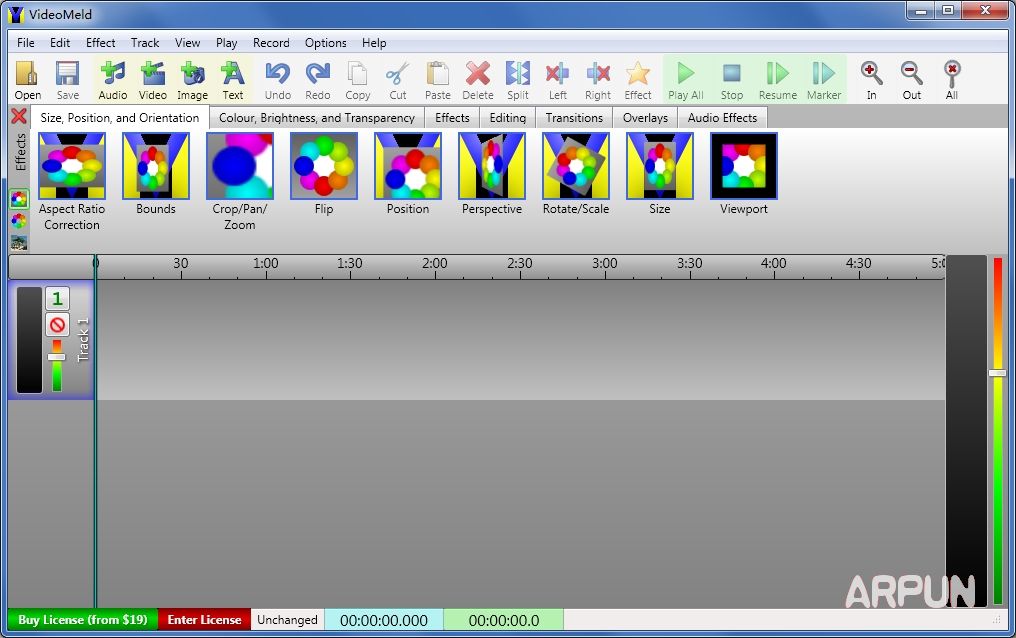Add a Text item from toolbar

click(x=232, y=79)
